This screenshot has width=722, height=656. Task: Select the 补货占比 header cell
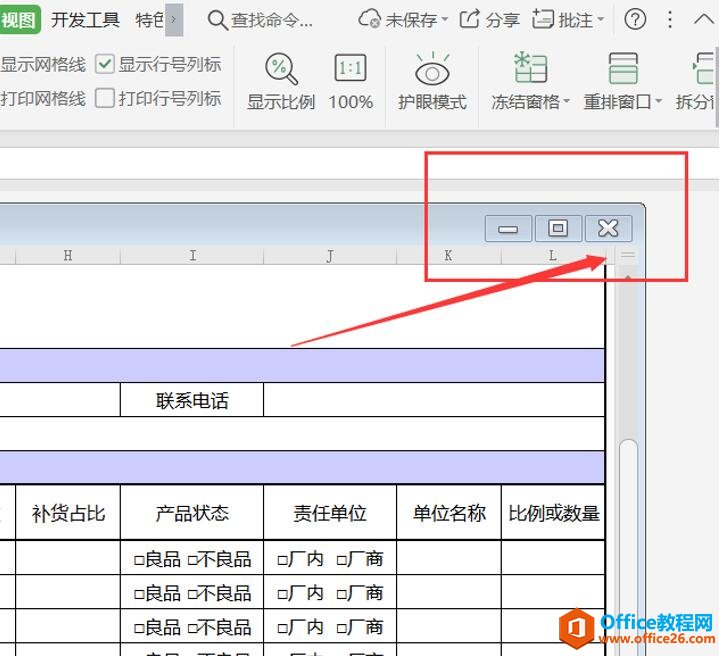pos(68,512)
